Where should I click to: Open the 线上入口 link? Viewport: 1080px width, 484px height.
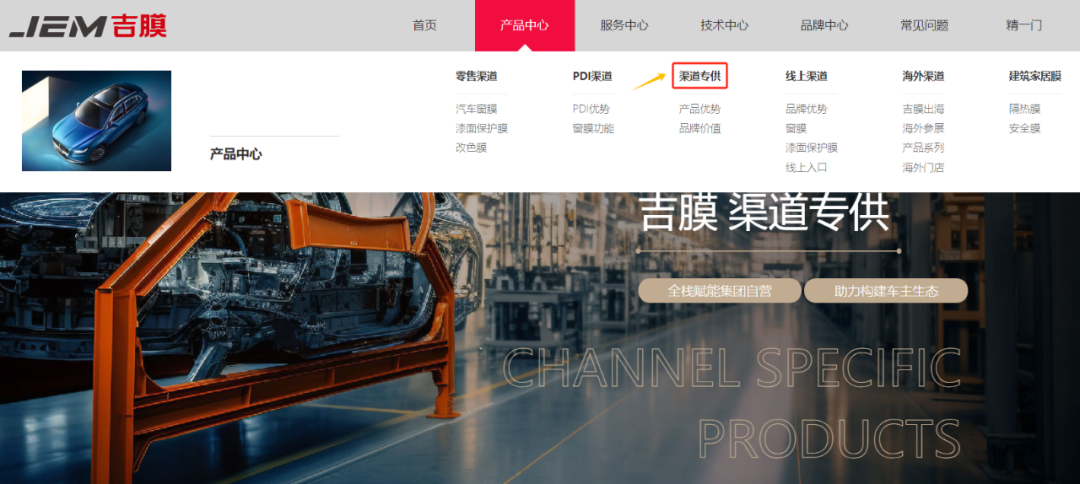point(807,167)
